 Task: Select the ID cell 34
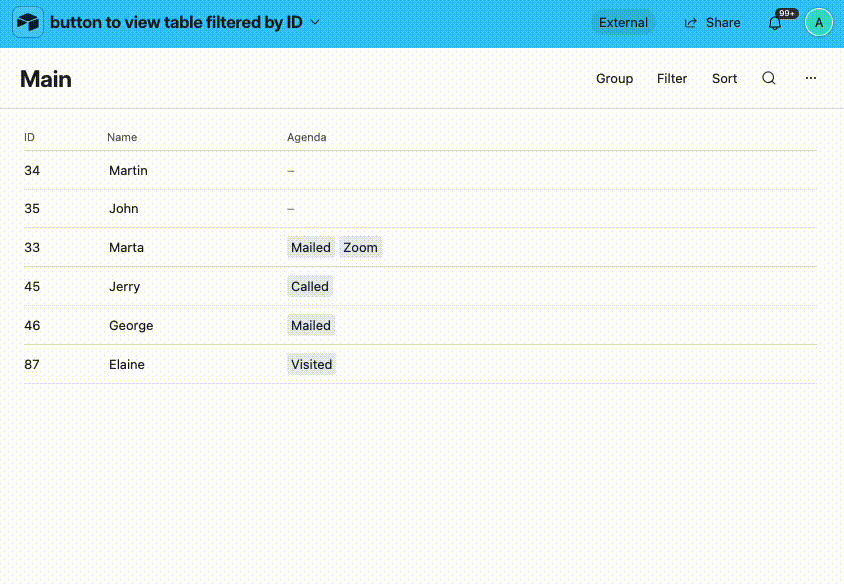[x=32, y=171]
